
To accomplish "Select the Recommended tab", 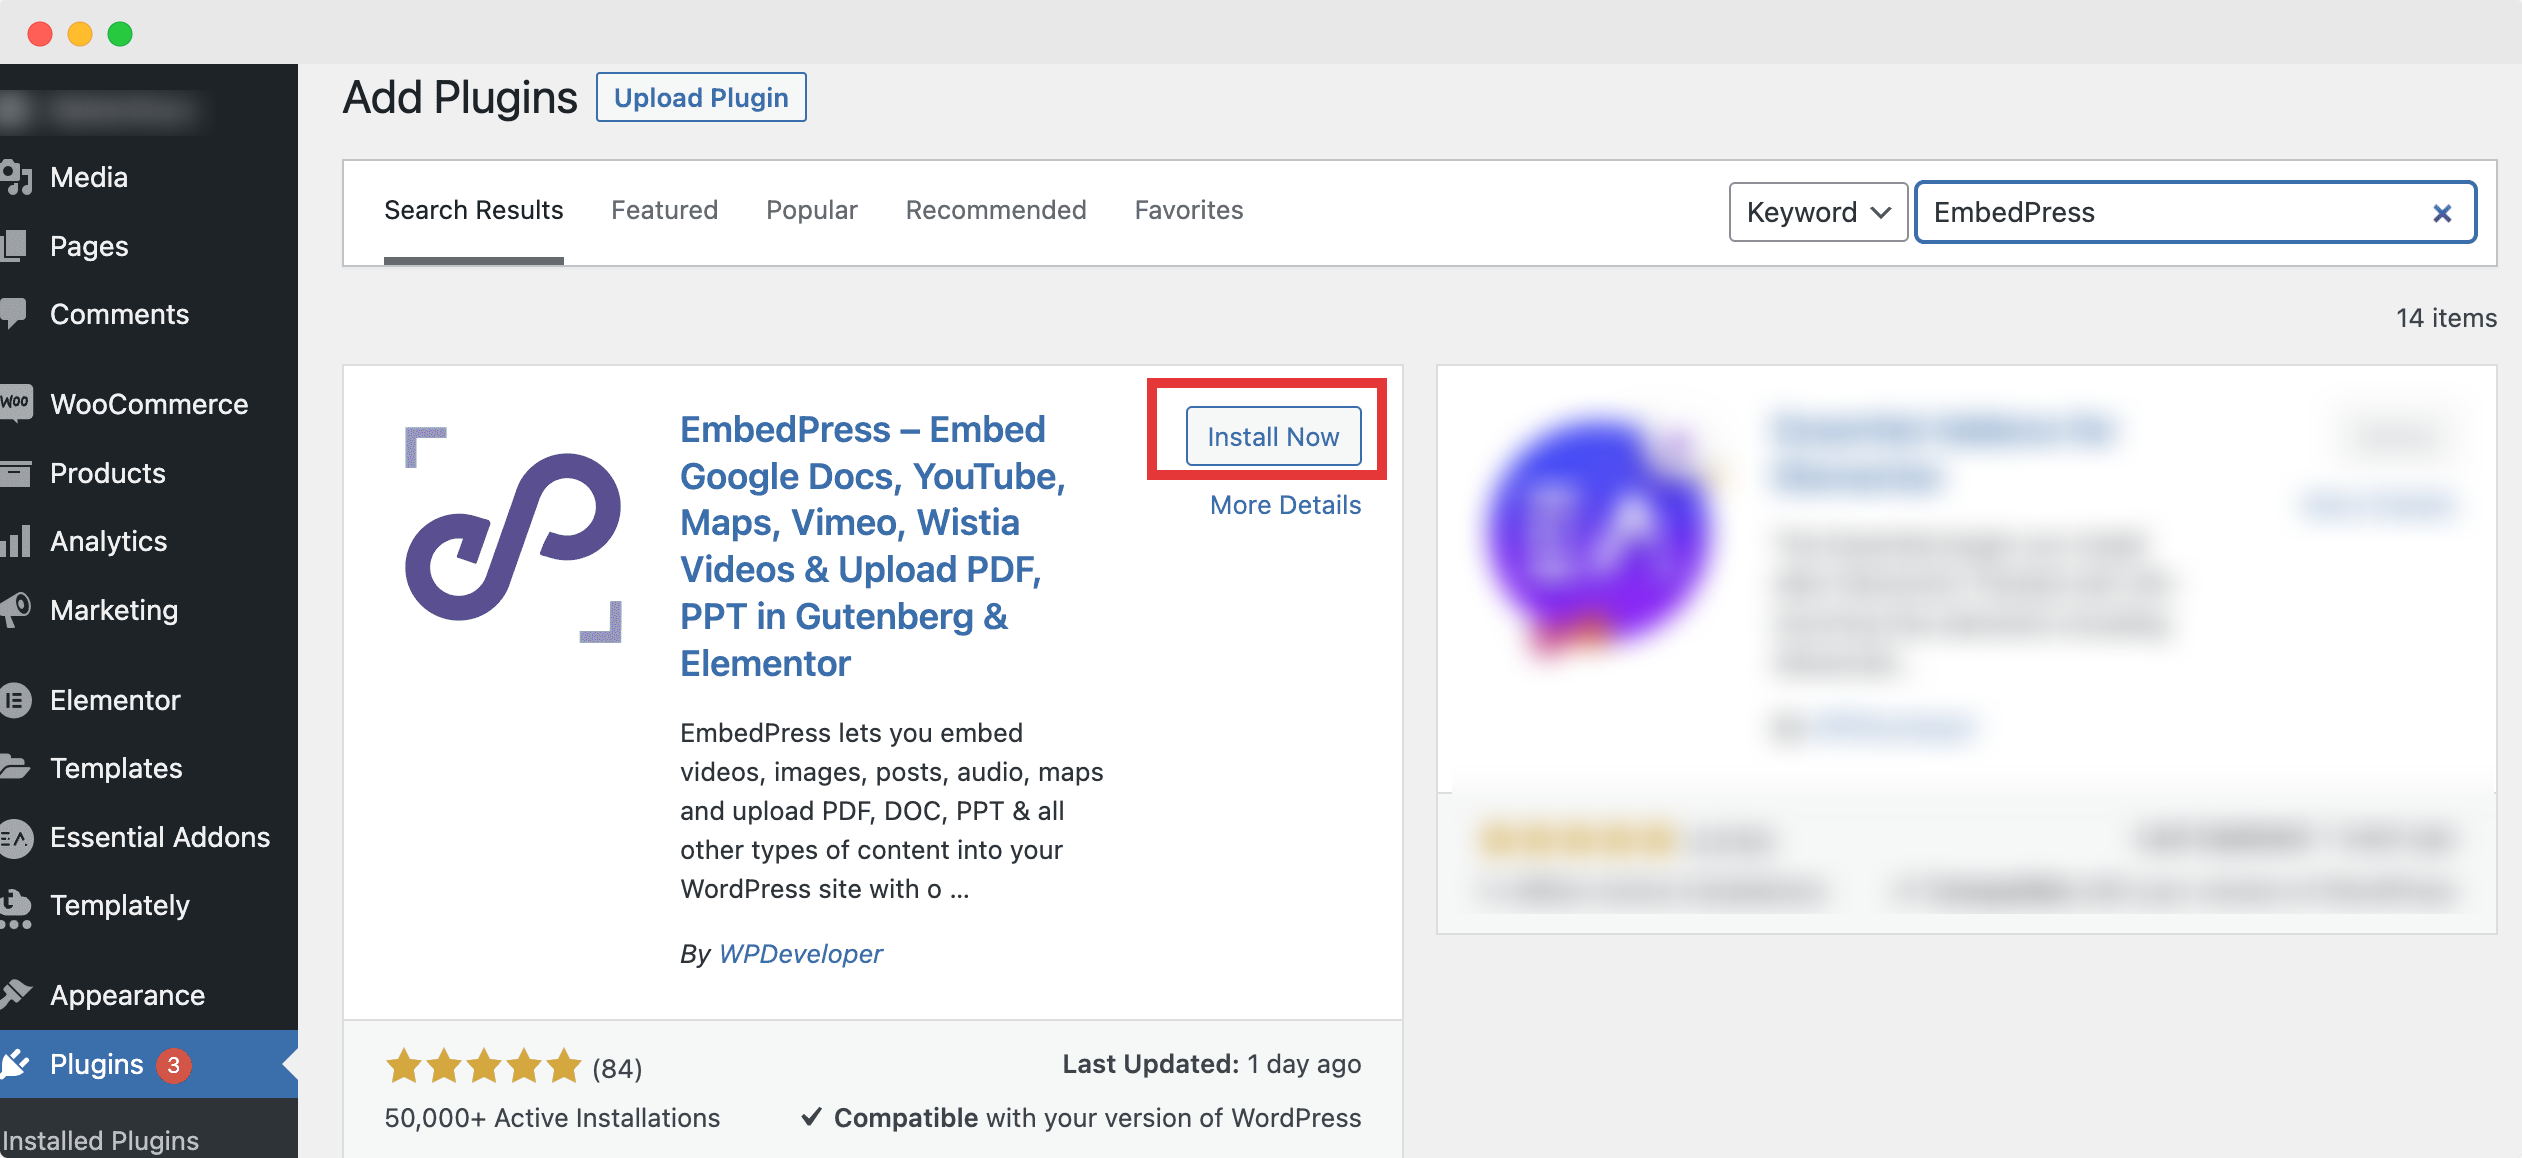I will click(997, 209).
